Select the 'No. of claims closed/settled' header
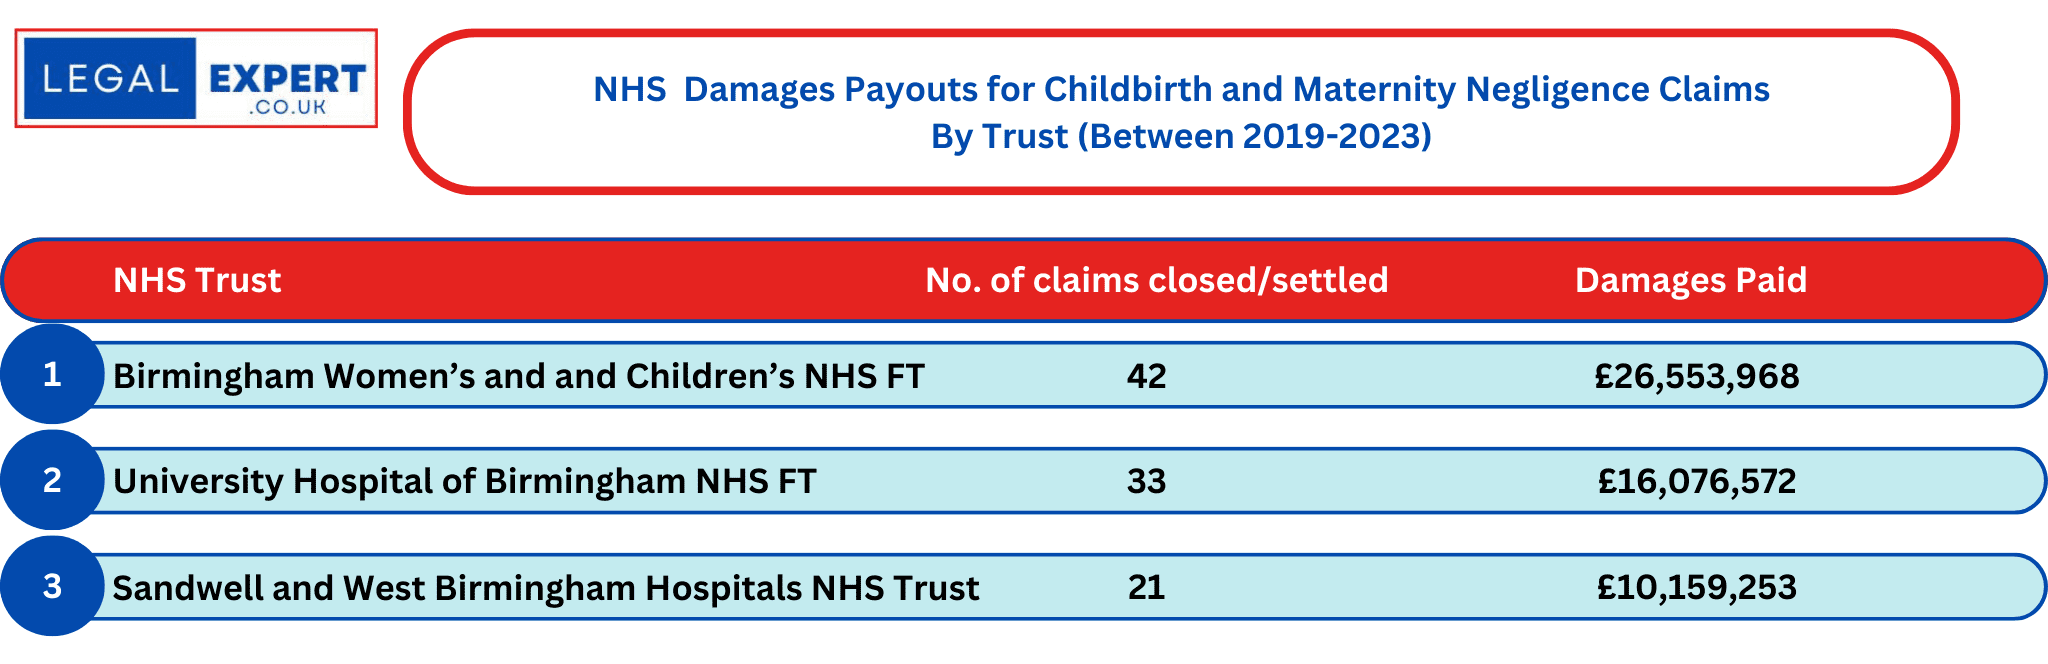This screenshot has width=2048, height=664. coord(1156,281)
